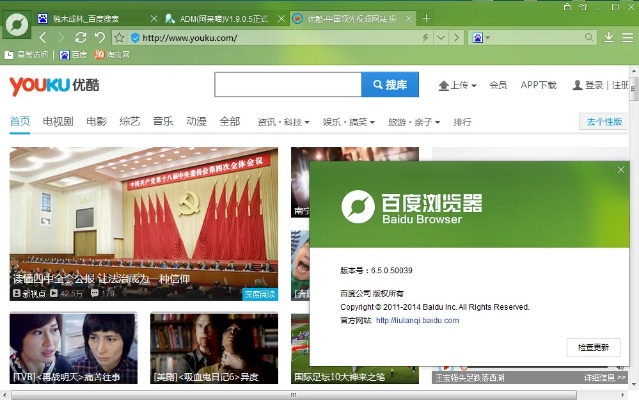Bookmark page with the star icon

[x=119, y=38]
